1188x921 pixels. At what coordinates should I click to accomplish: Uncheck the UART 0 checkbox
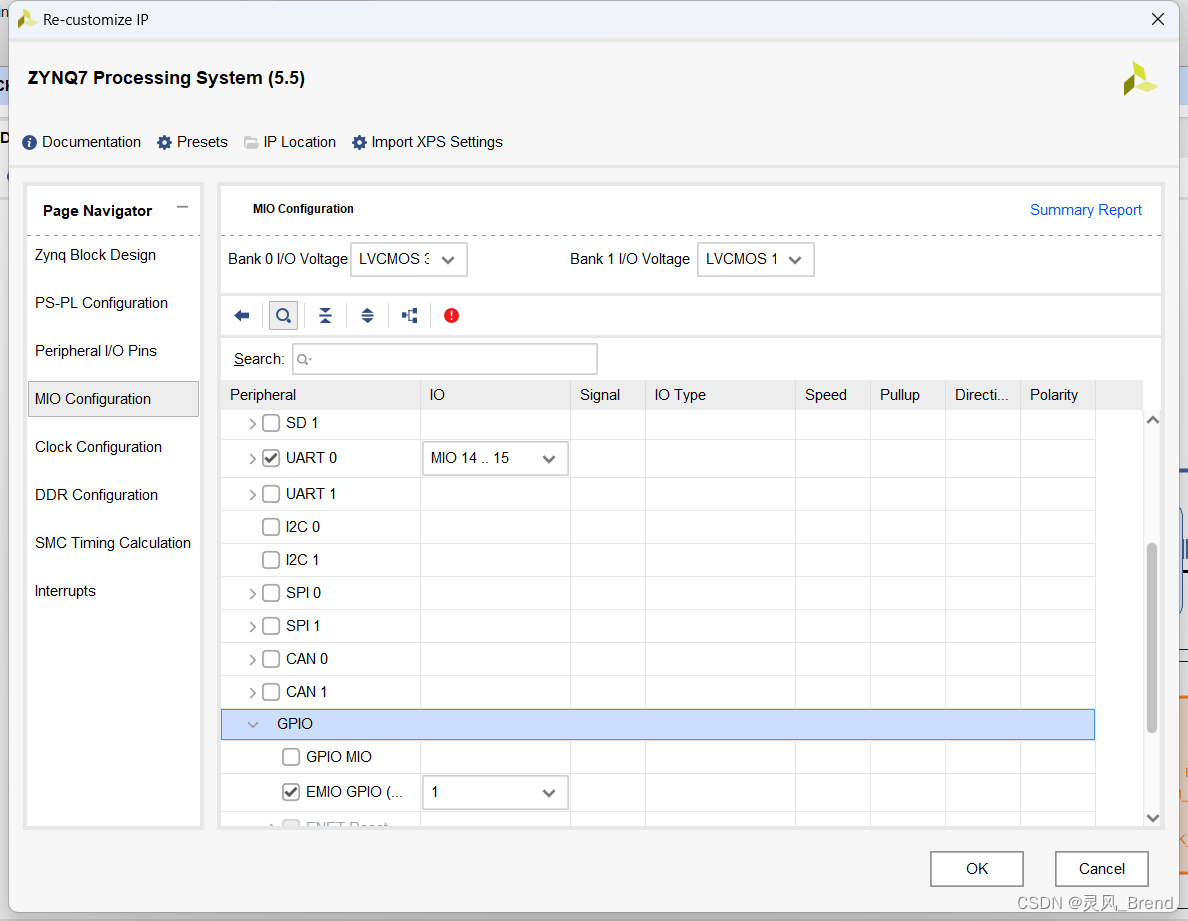[x=271, y=458]
